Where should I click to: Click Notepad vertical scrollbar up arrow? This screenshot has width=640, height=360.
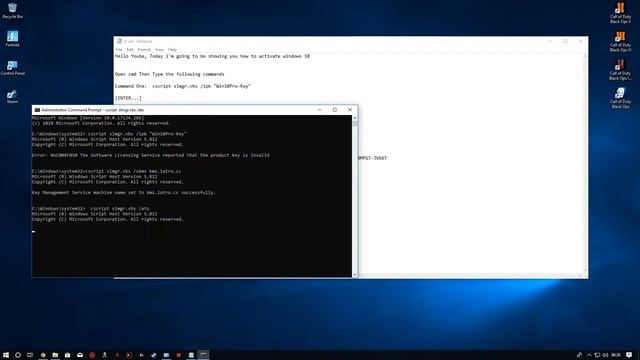(x=585, y=56)
